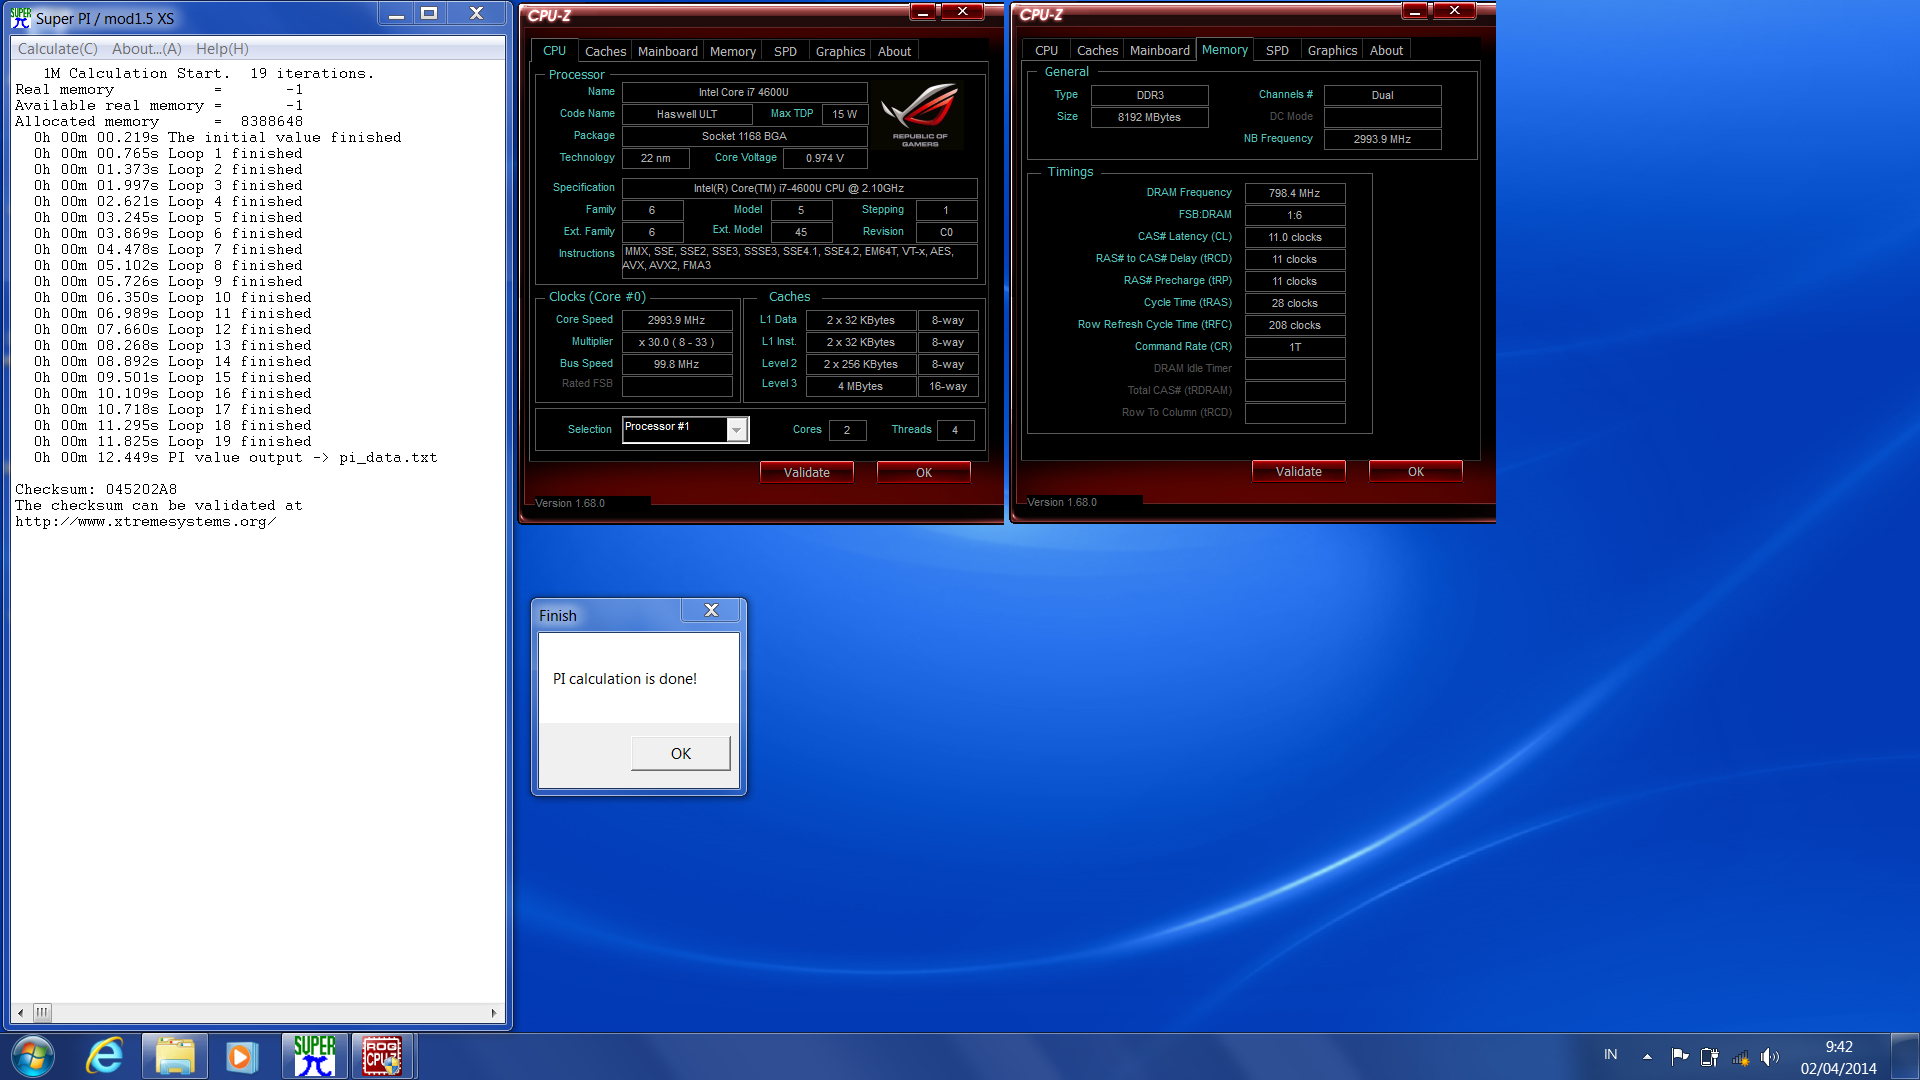Select Memory tab in left CPU-Z window
Image resolution: width=1920 pixels, height=1080 pixels.
point(733,51)
